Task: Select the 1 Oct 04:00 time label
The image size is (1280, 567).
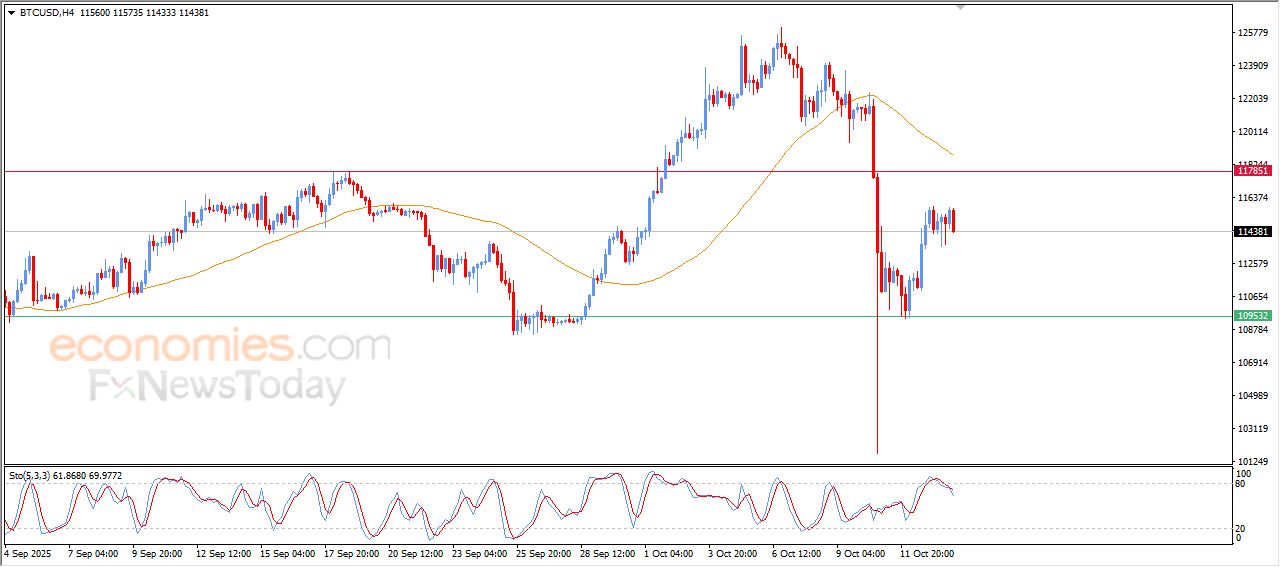Action: [x=667, y=553]
